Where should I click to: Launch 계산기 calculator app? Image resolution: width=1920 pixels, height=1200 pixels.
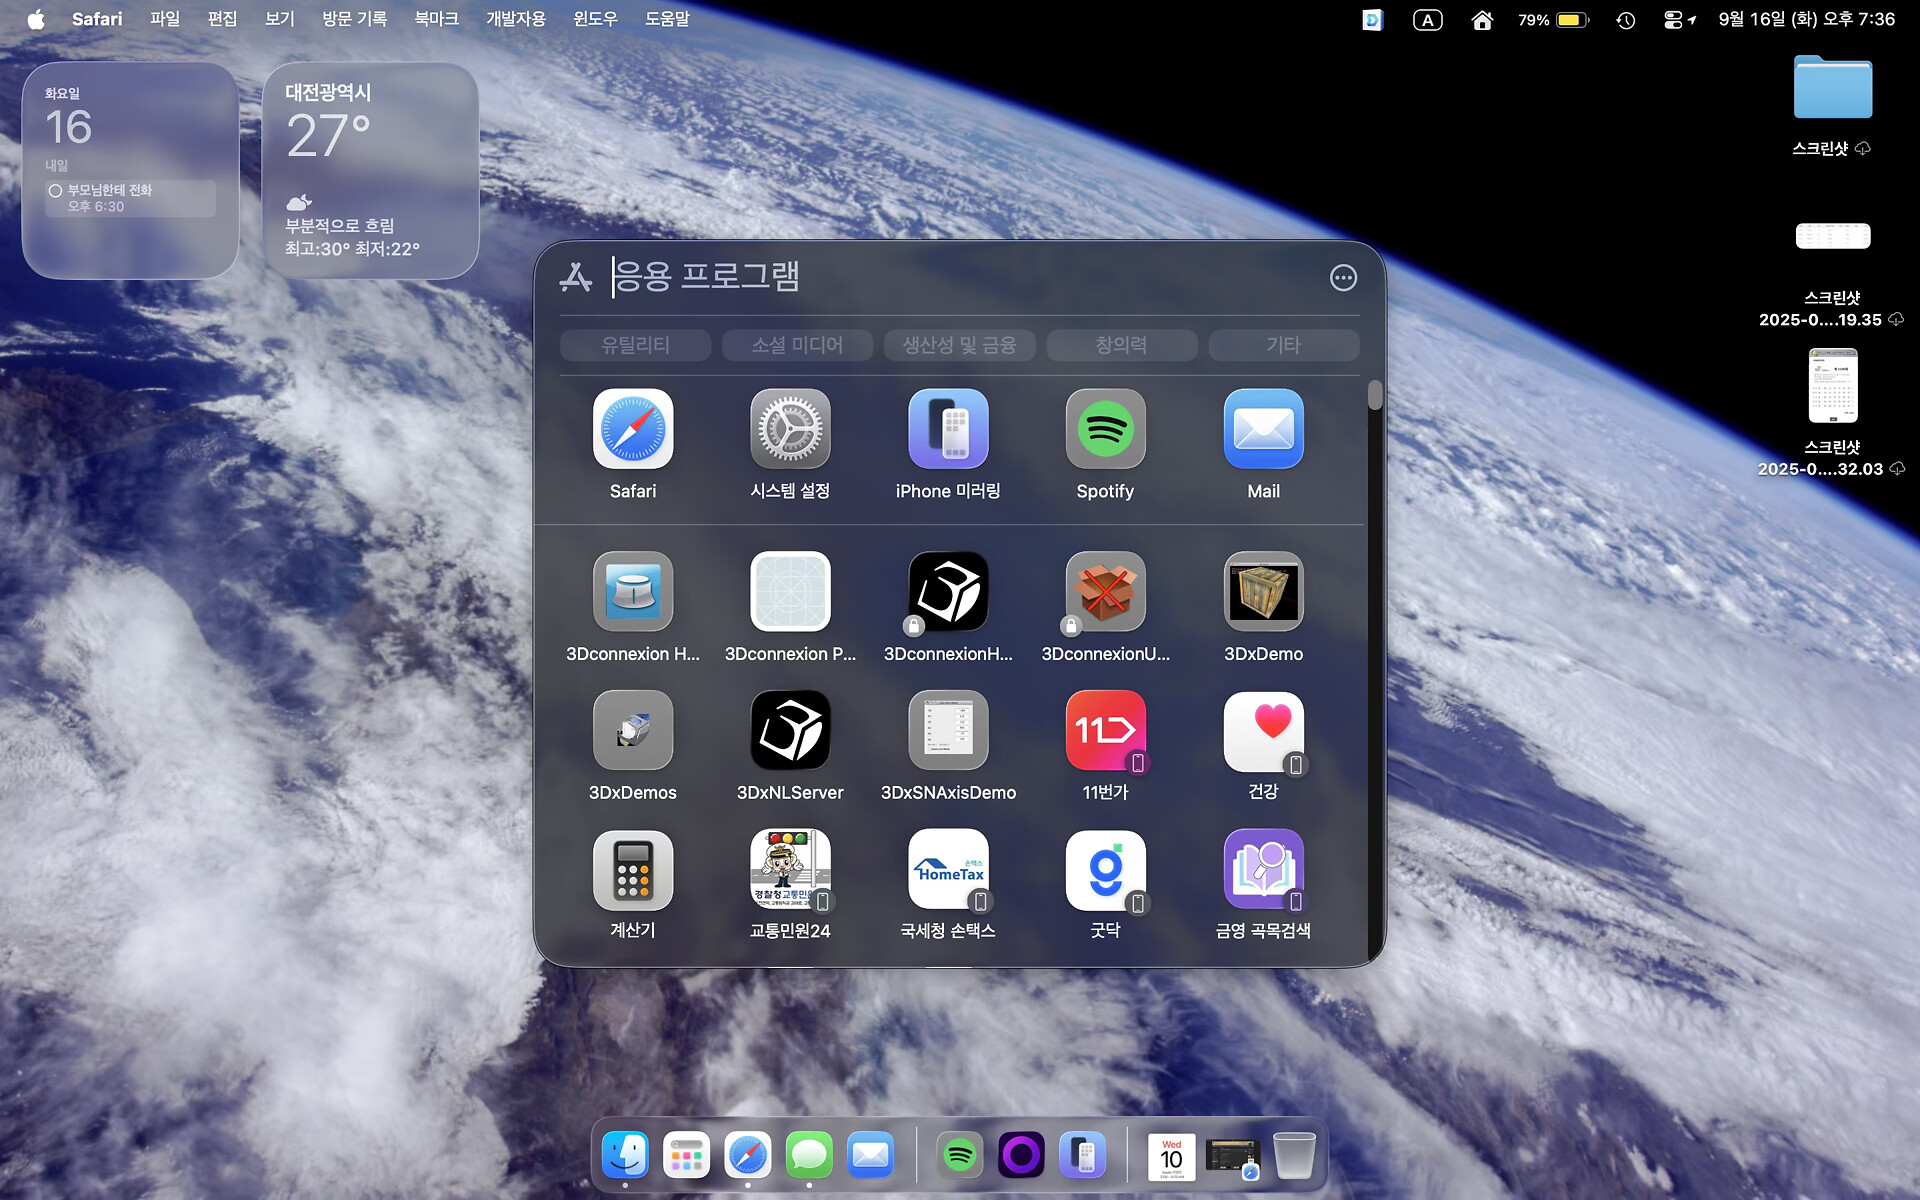pos(632,870)
